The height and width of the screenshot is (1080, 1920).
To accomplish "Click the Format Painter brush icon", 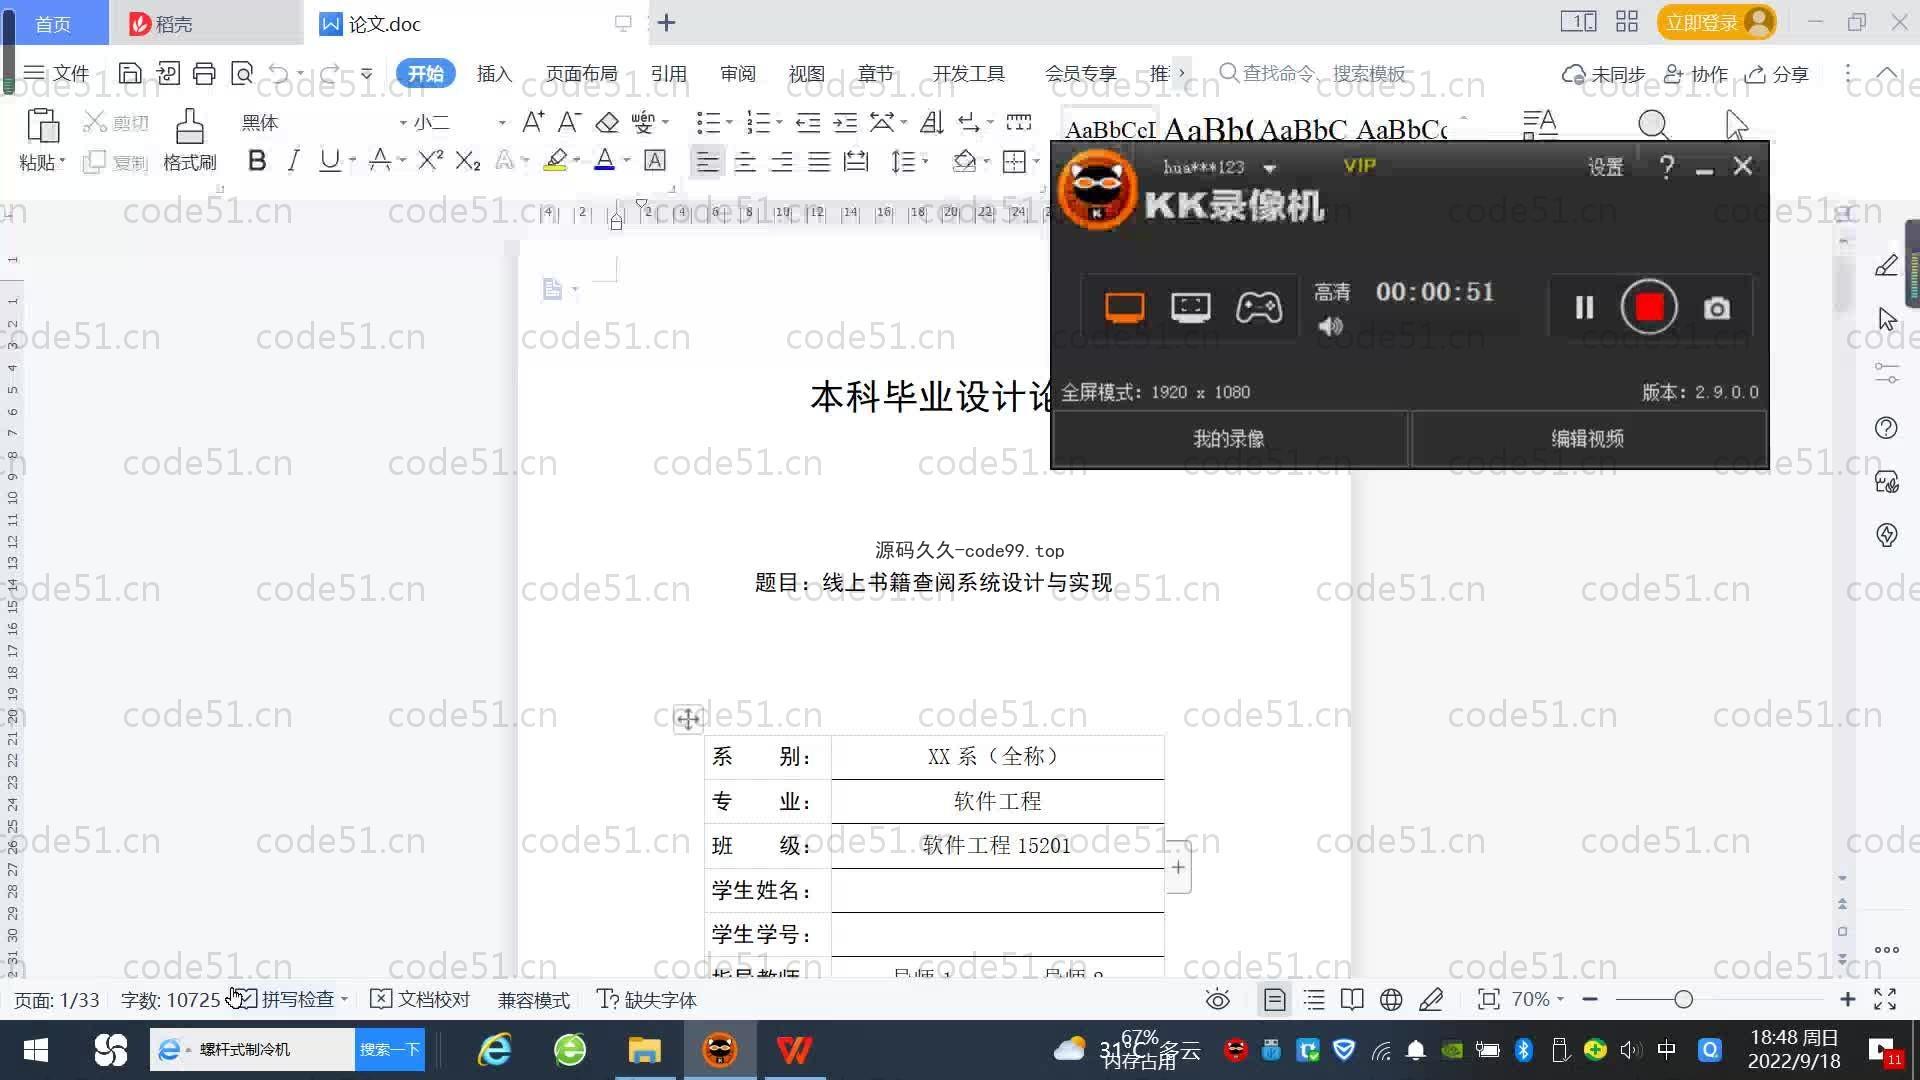I will pyautogui.click(x=189, y=126).
